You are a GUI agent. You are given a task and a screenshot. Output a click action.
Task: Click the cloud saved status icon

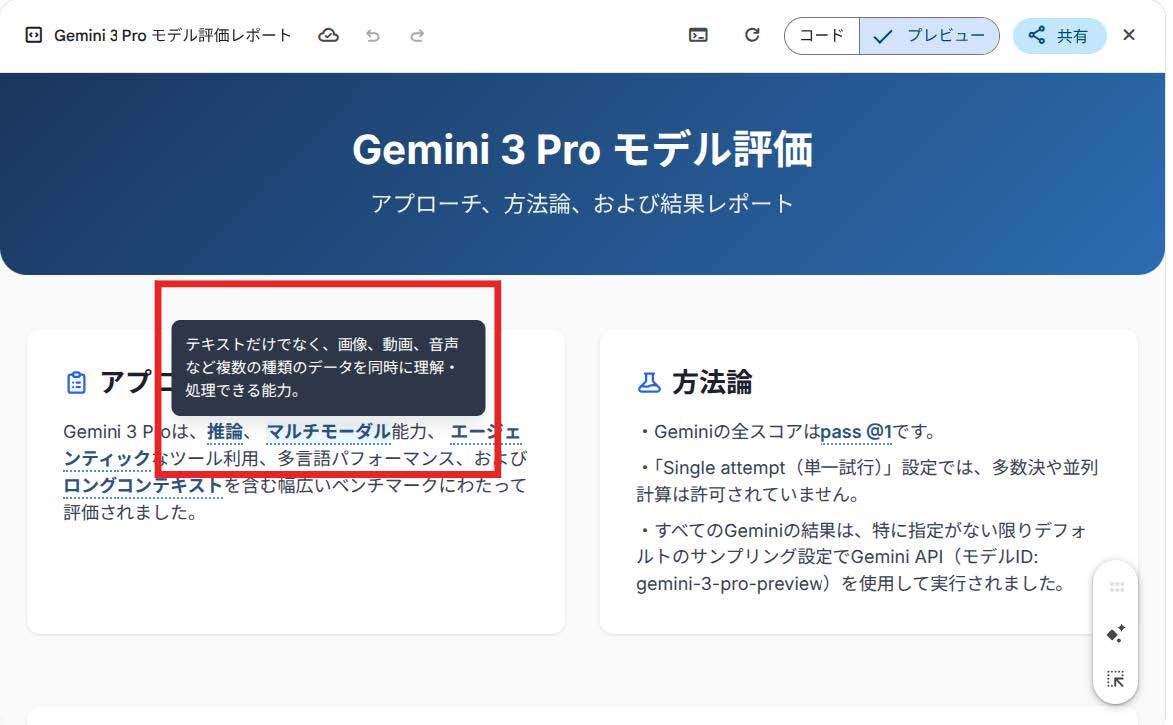point(328,35)
